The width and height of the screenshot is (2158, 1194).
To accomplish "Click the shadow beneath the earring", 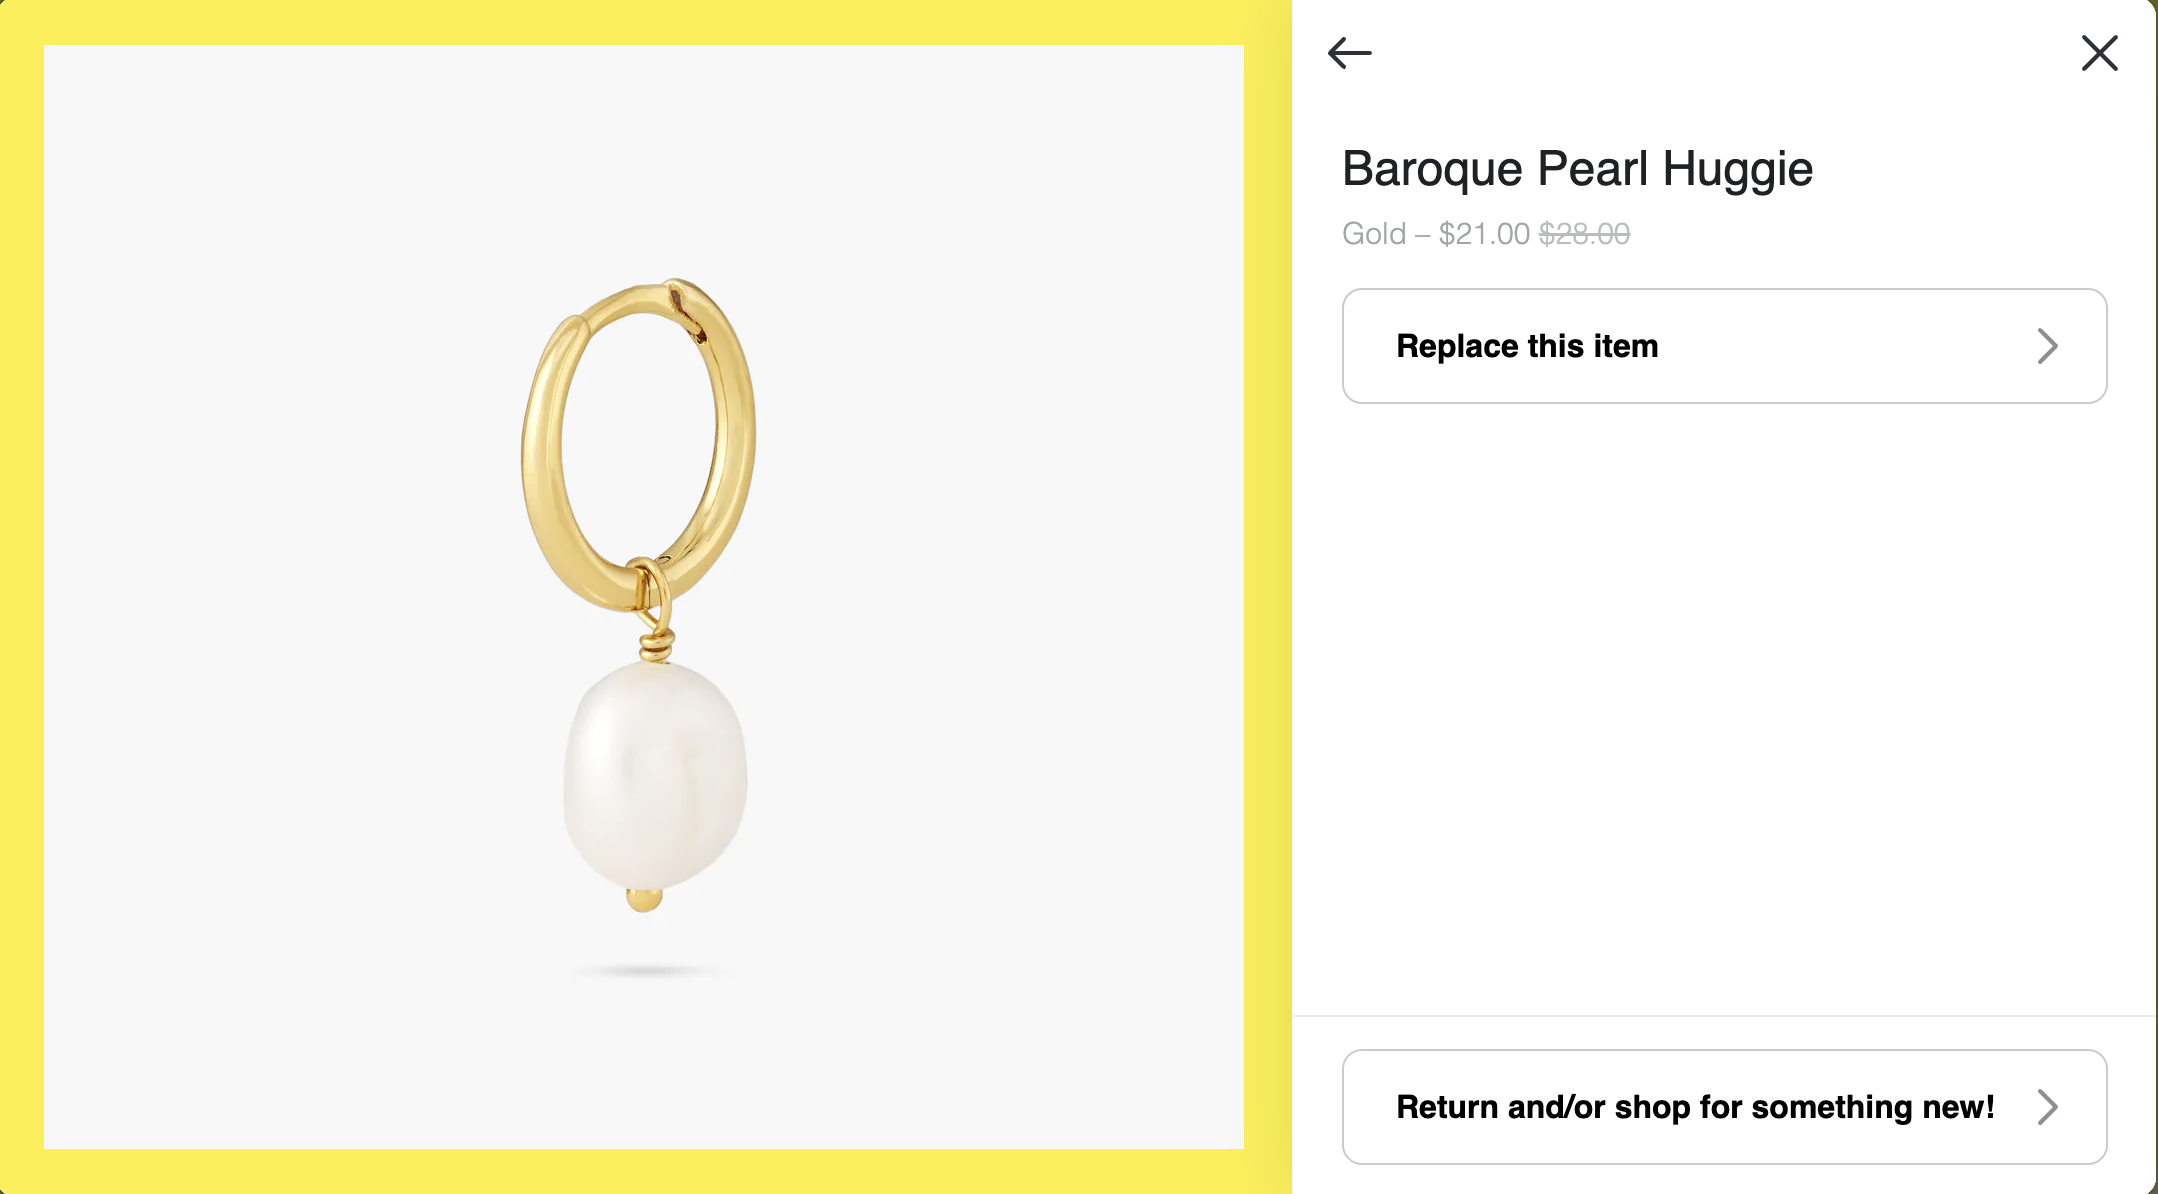I will [x=646, y=970].
